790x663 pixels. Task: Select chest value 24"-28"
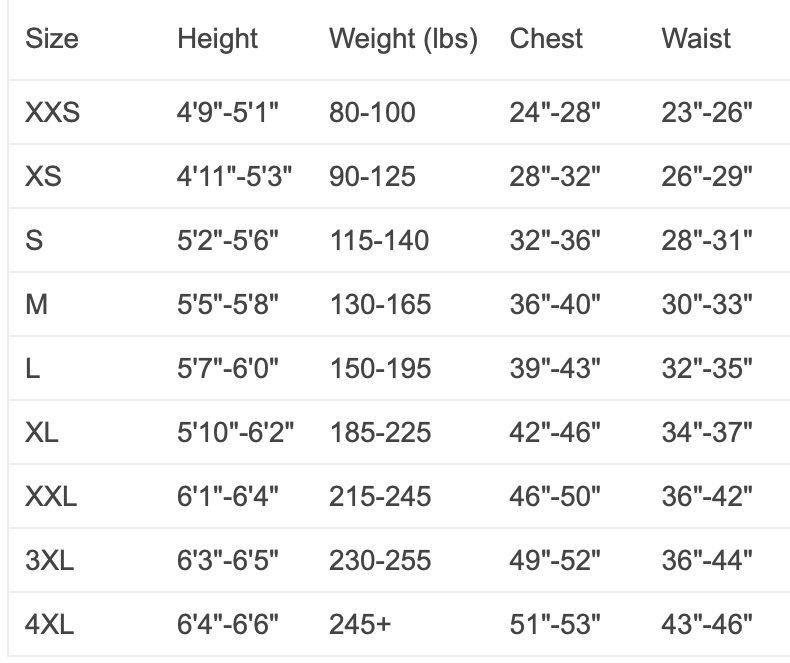click(x=555, y=112)
